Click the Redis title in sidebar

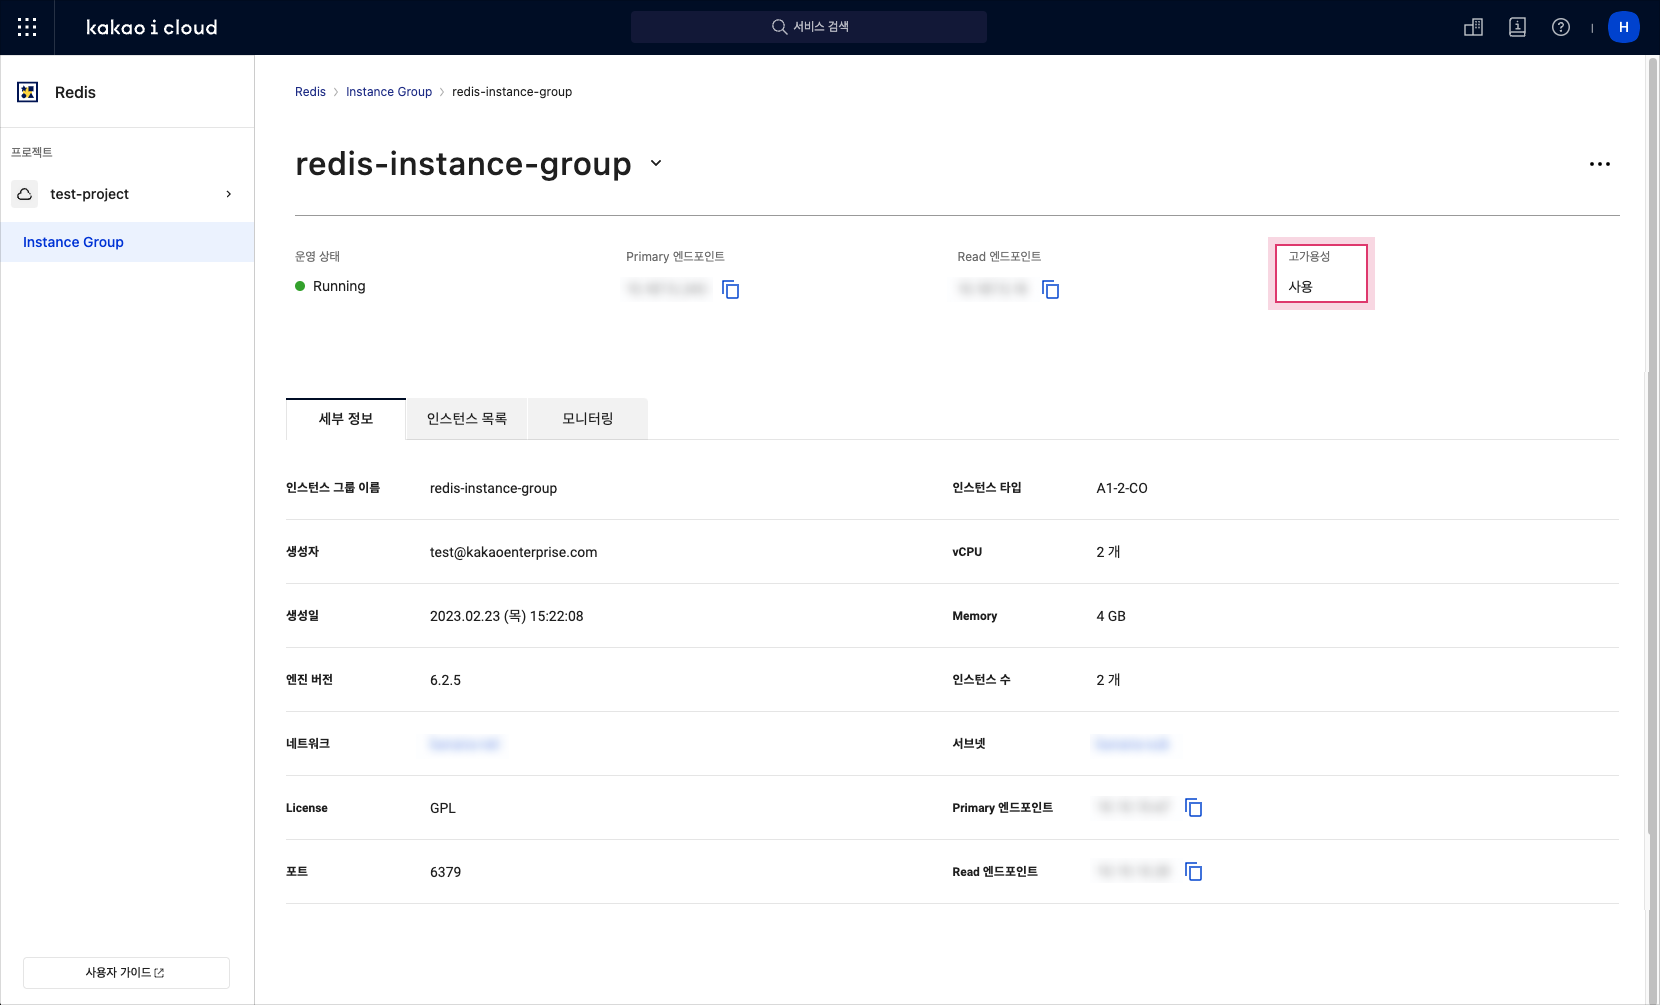(75, 92)
